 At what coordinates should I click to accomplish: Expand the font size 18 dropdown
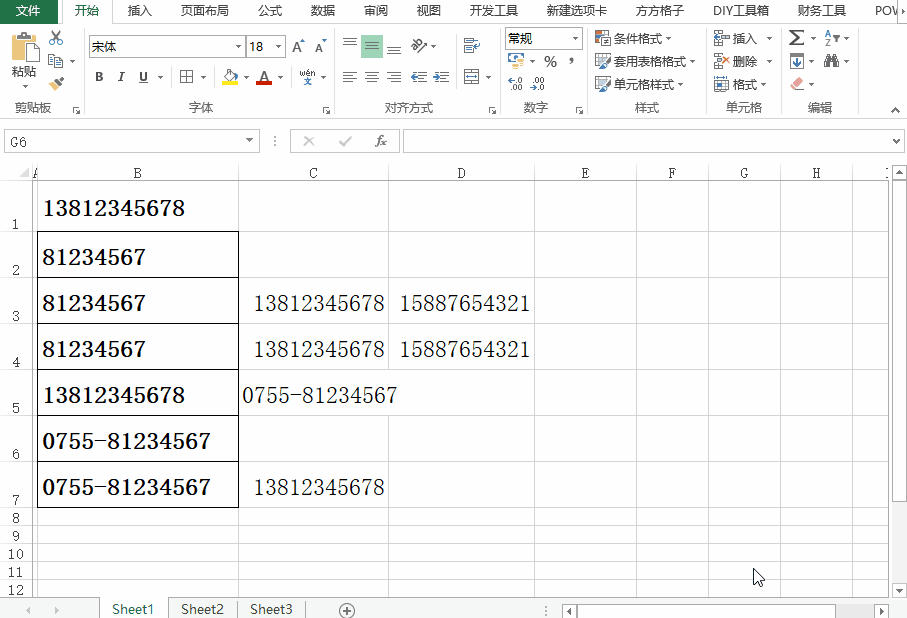click(x=278, y=47)
